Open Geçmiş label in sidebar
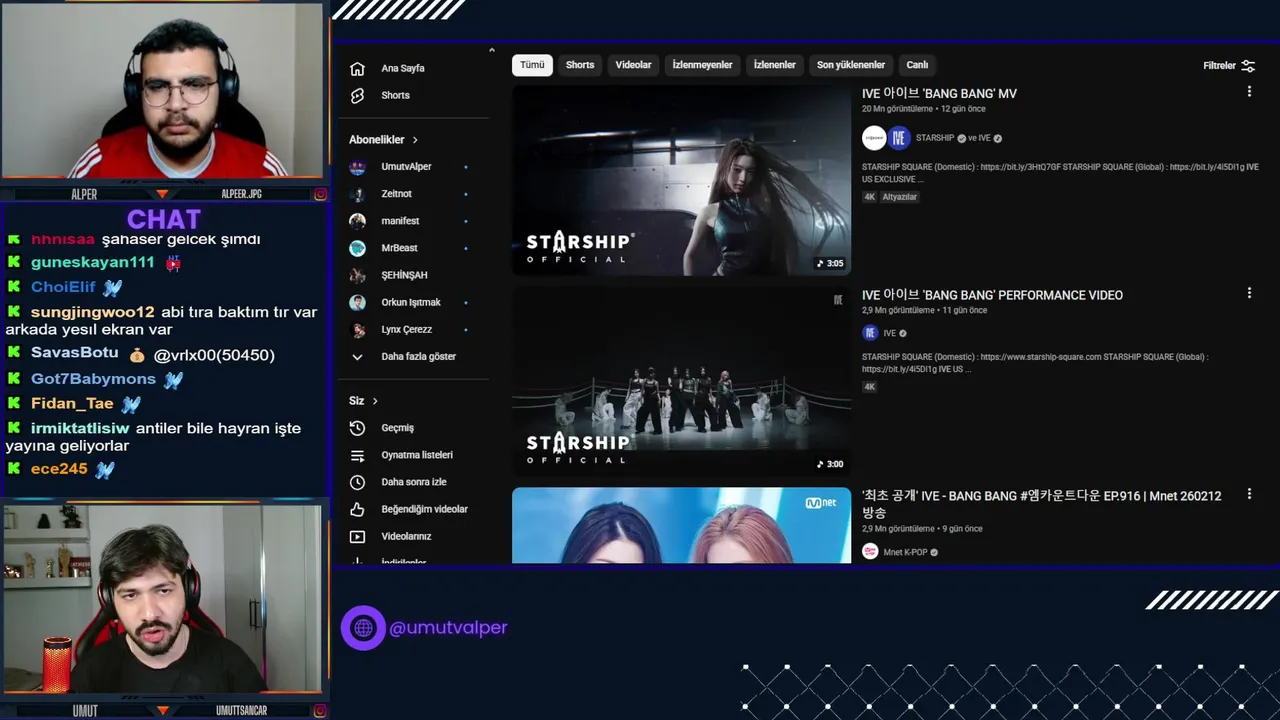Viewport: 1280px width, 720px height. [x=397, y=428]
